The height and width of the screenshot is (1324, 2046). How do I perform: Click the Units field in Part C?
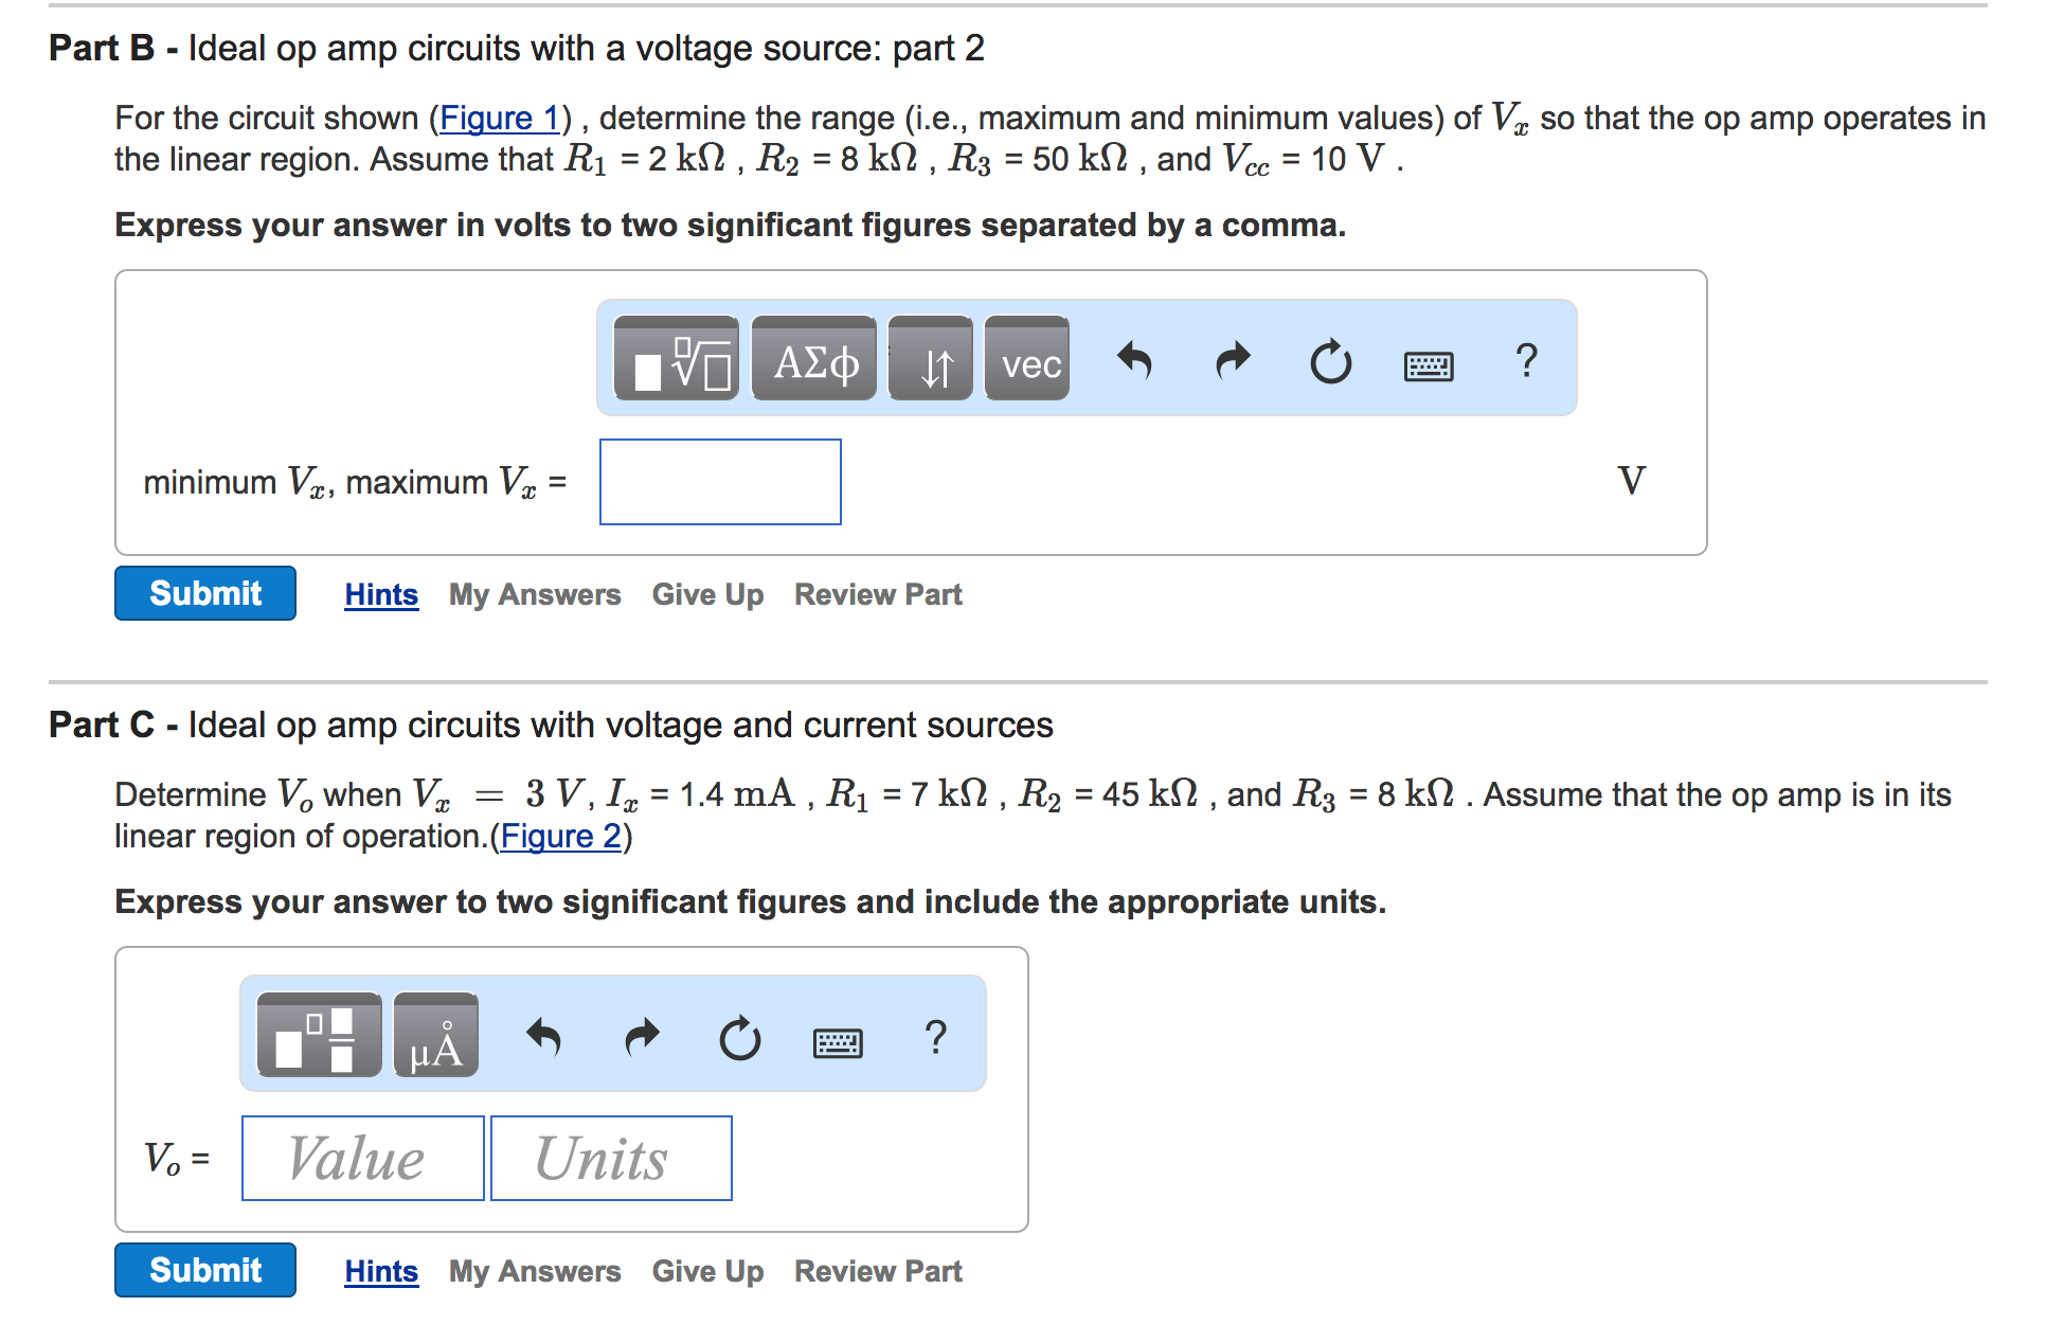tap(610, 1158)
